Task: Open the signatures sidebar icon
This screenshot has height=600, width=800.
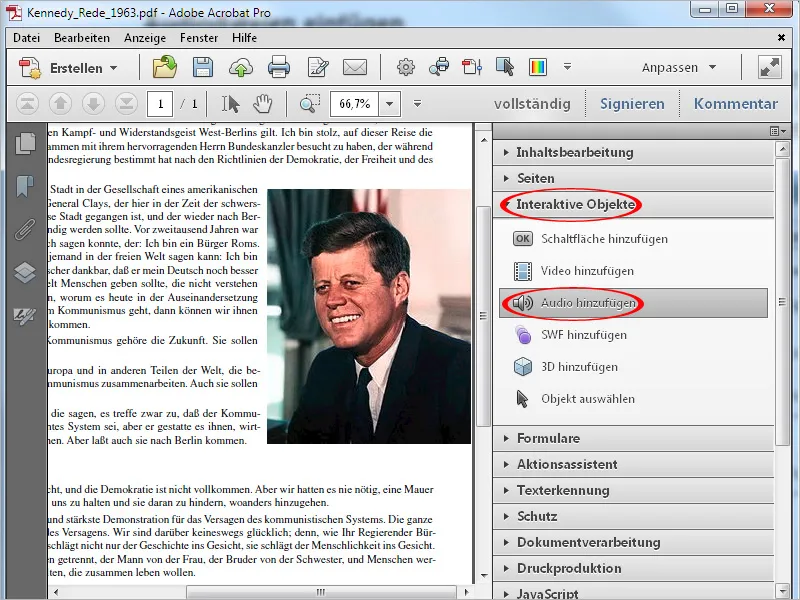Action: [25, 316]
